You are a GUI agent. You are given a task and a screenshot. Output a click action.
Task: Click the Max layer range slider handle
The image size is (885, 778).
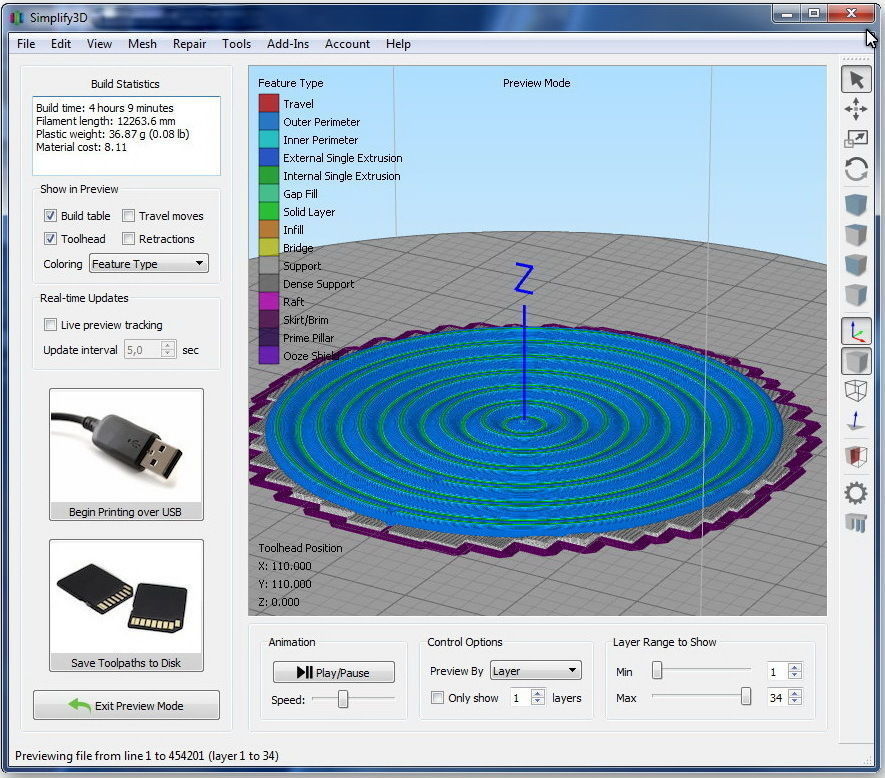pyautogui.click(x=746, y=697)
